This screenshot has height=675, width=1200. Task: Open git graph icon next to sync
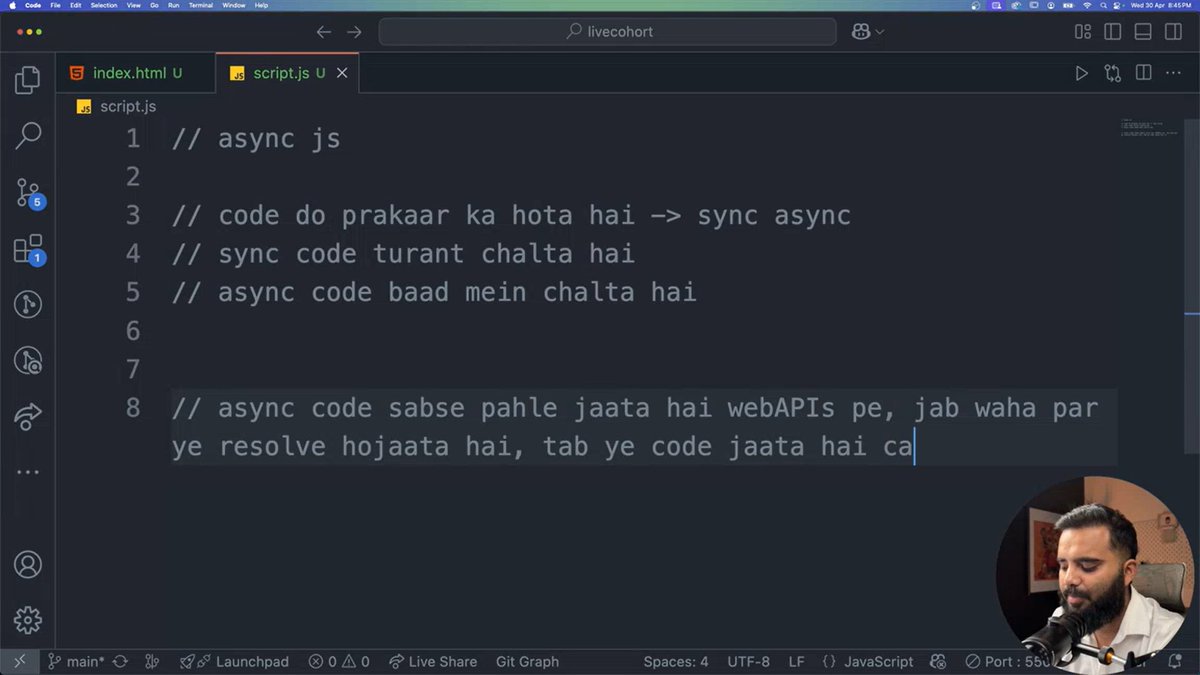(151, 661)
